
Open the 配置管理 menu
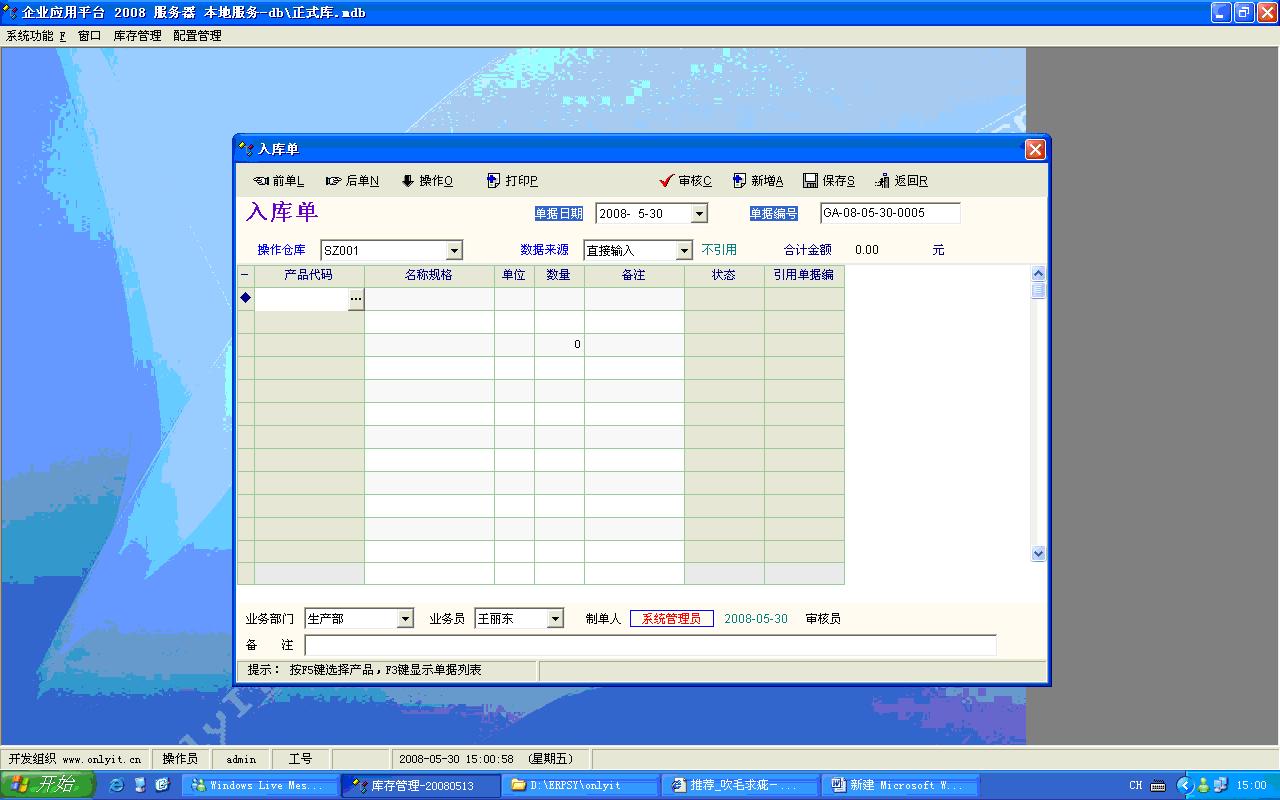pyautogui.click(x=197, y=36)
